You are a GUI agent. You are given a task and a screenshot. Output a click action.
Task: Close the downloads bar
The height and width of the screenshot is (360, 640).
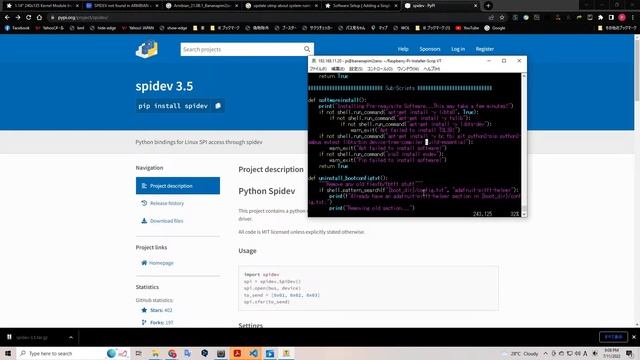click(633, 337)
